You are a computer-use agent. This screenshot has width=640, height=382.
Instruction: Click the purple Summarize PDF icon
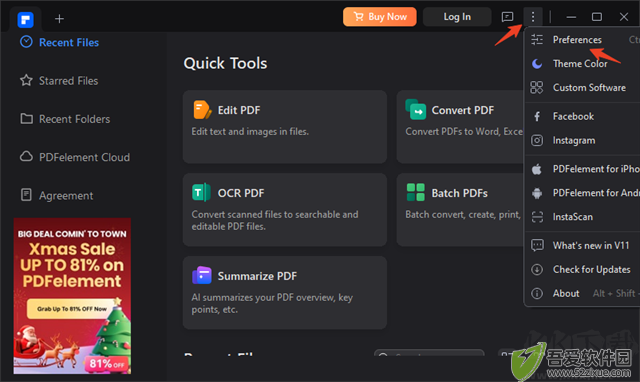[202, 275]
